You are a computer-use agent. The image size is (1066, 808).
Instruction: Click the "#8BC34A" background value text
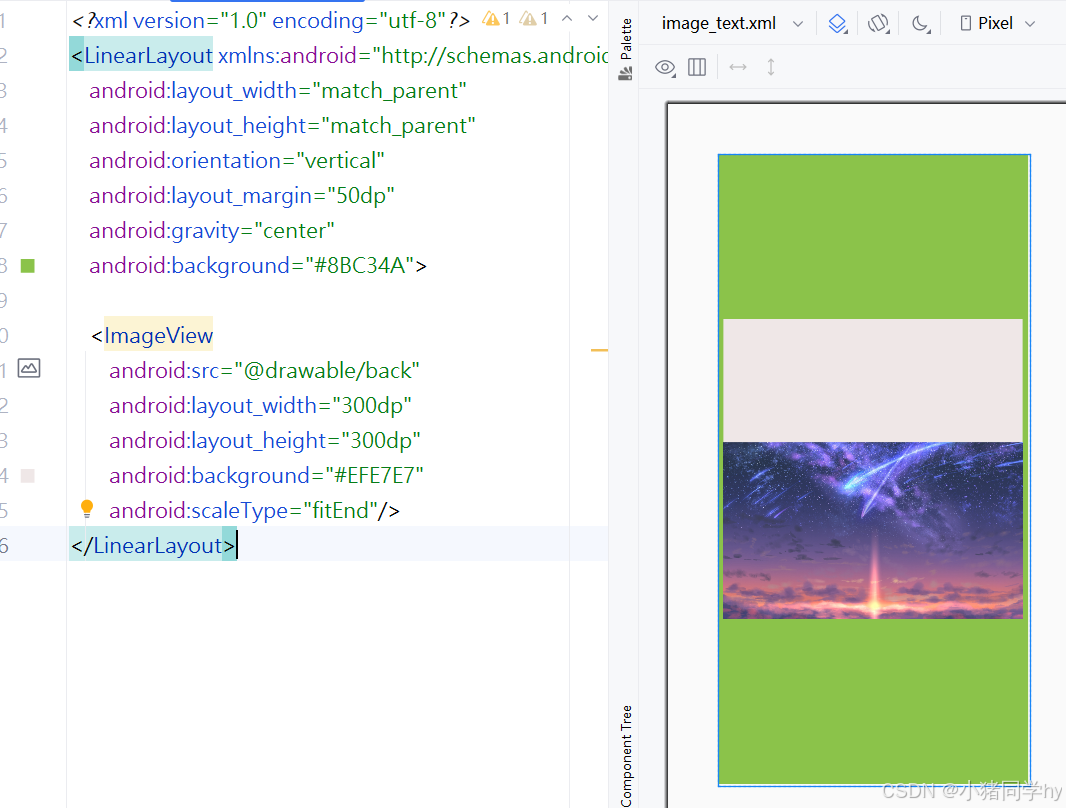click(360, 266)
